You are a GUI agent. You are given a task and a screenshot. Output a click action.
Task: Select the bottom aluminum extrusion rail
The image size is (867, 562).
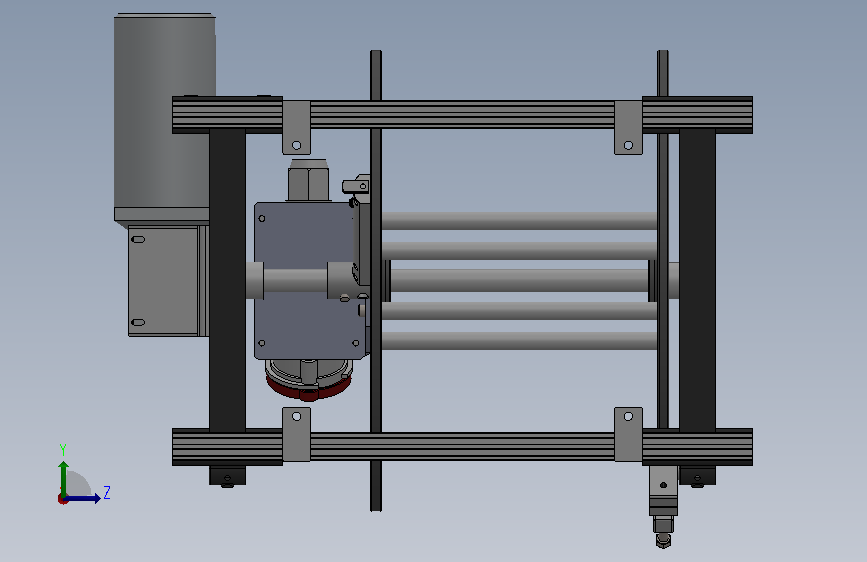(462, 446)
